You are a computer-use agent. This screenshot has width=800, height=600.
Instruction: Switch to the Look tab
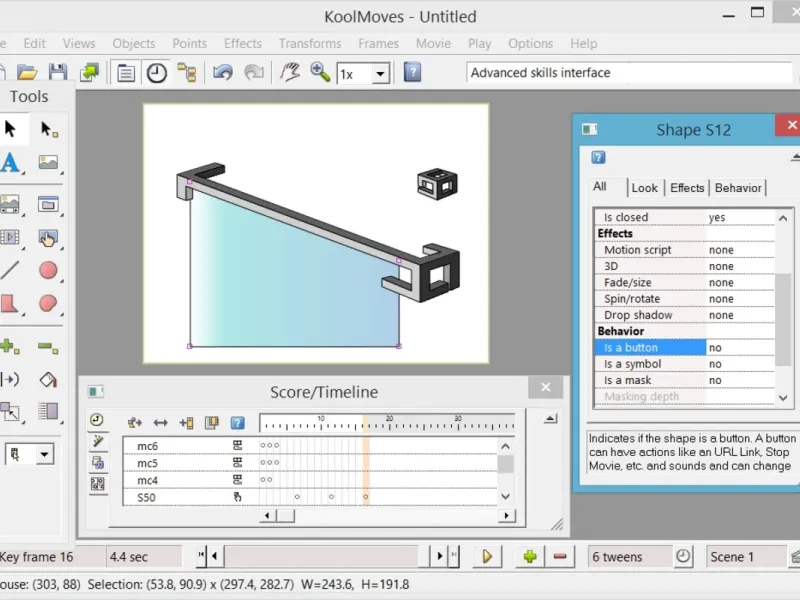[x=644, y=188]
